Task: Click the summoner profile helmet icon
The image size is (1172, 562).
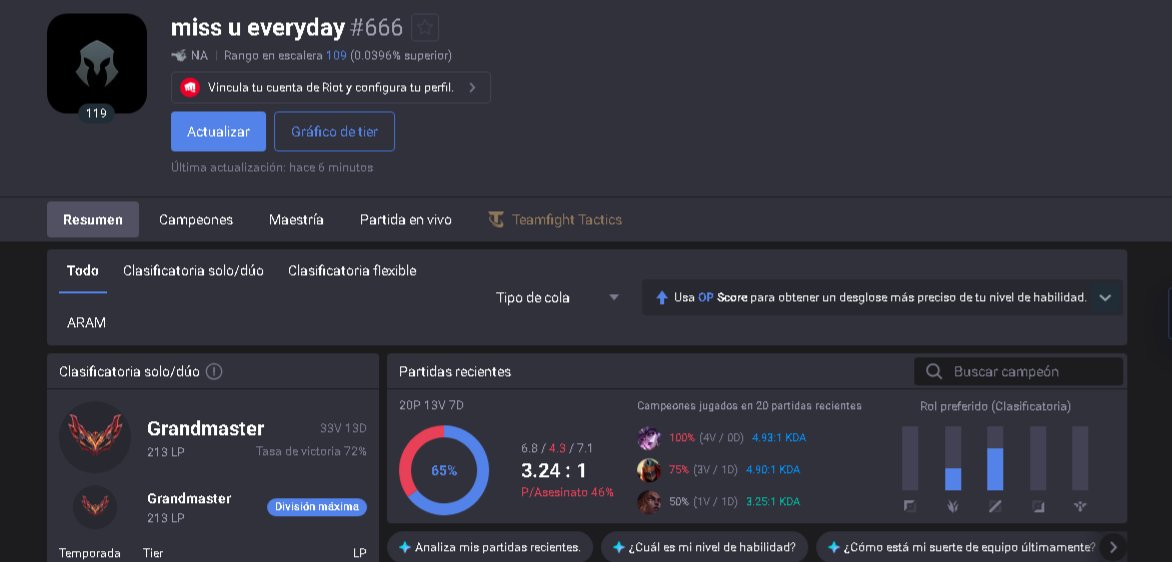Action: (x=96, y=64)
